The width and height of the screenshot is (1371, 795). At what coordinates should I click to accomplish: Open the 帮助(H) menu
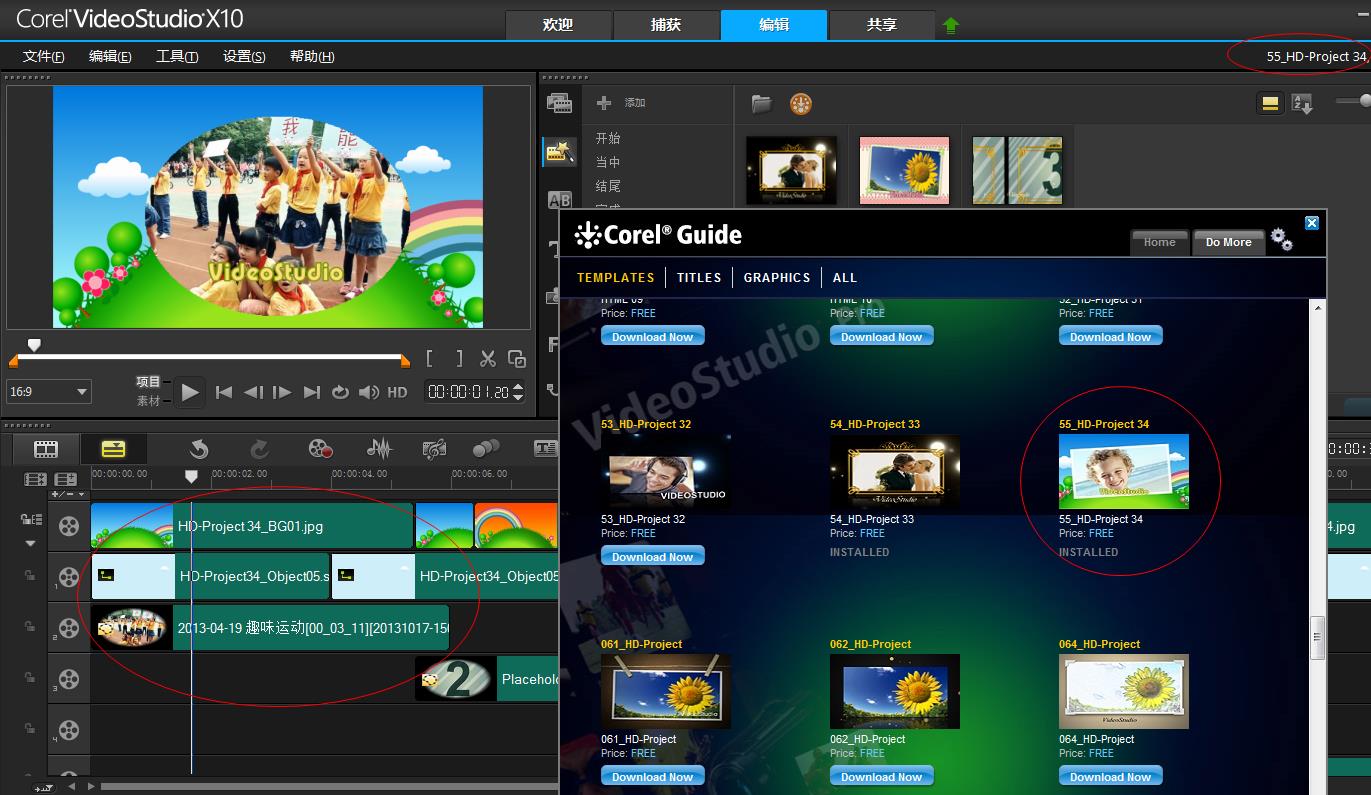point(312,56)
